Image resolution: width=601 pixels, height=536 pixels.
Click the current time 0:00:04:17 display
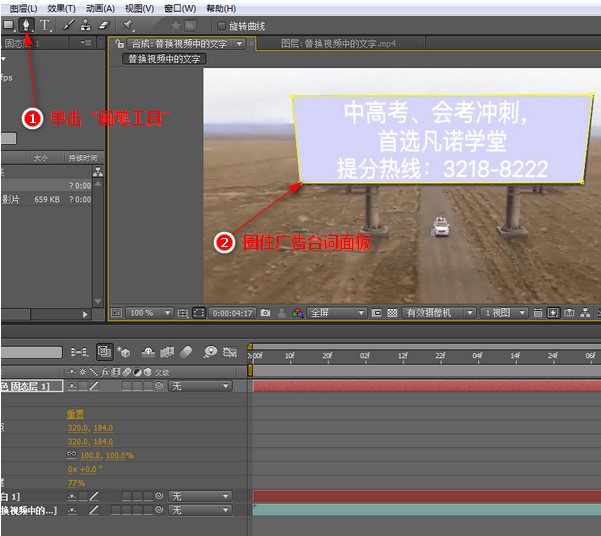tap(233, 313)
